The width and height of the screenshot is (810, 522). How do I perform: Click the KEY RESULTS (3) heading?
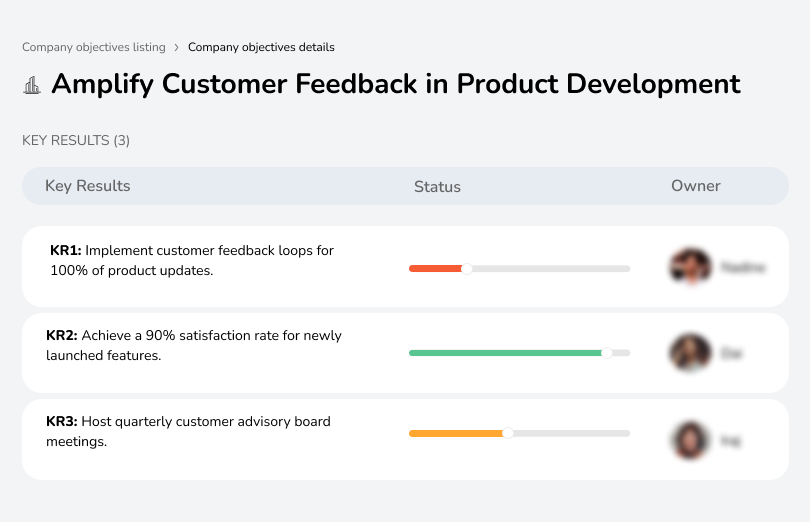point(76,141)
